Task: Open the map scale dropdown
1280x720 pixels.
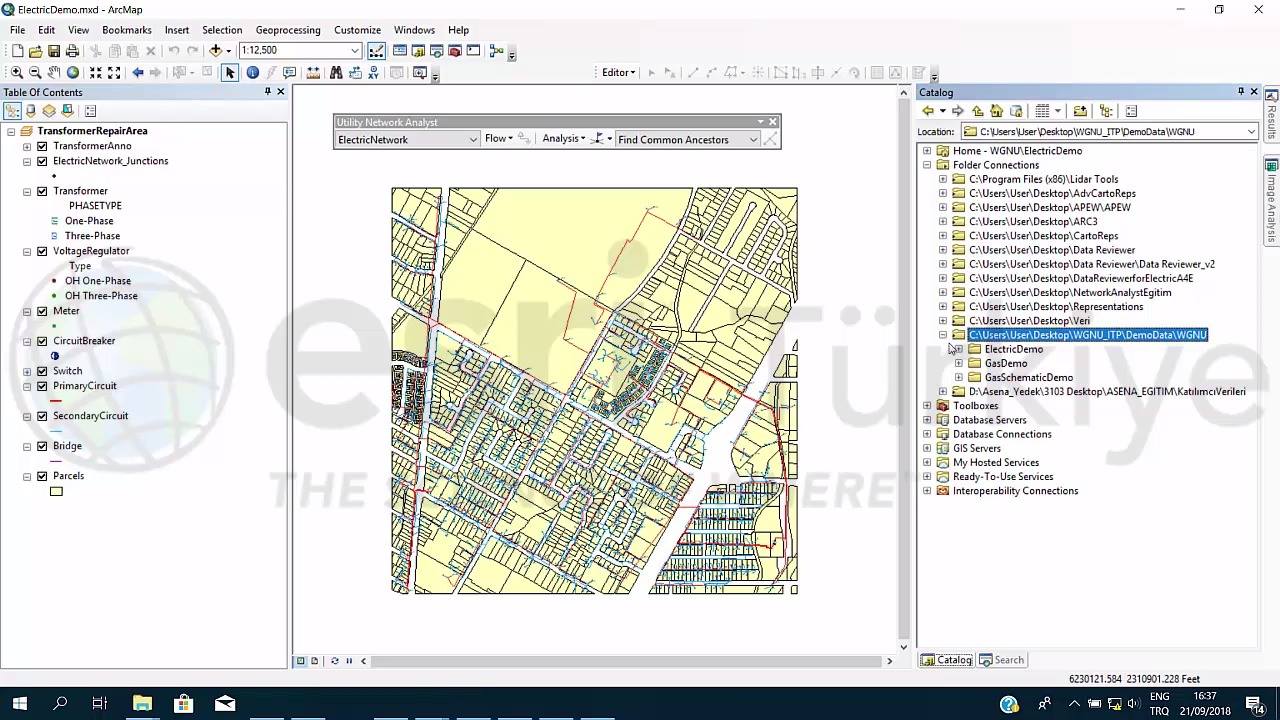Action: click(x=355, y=51)
